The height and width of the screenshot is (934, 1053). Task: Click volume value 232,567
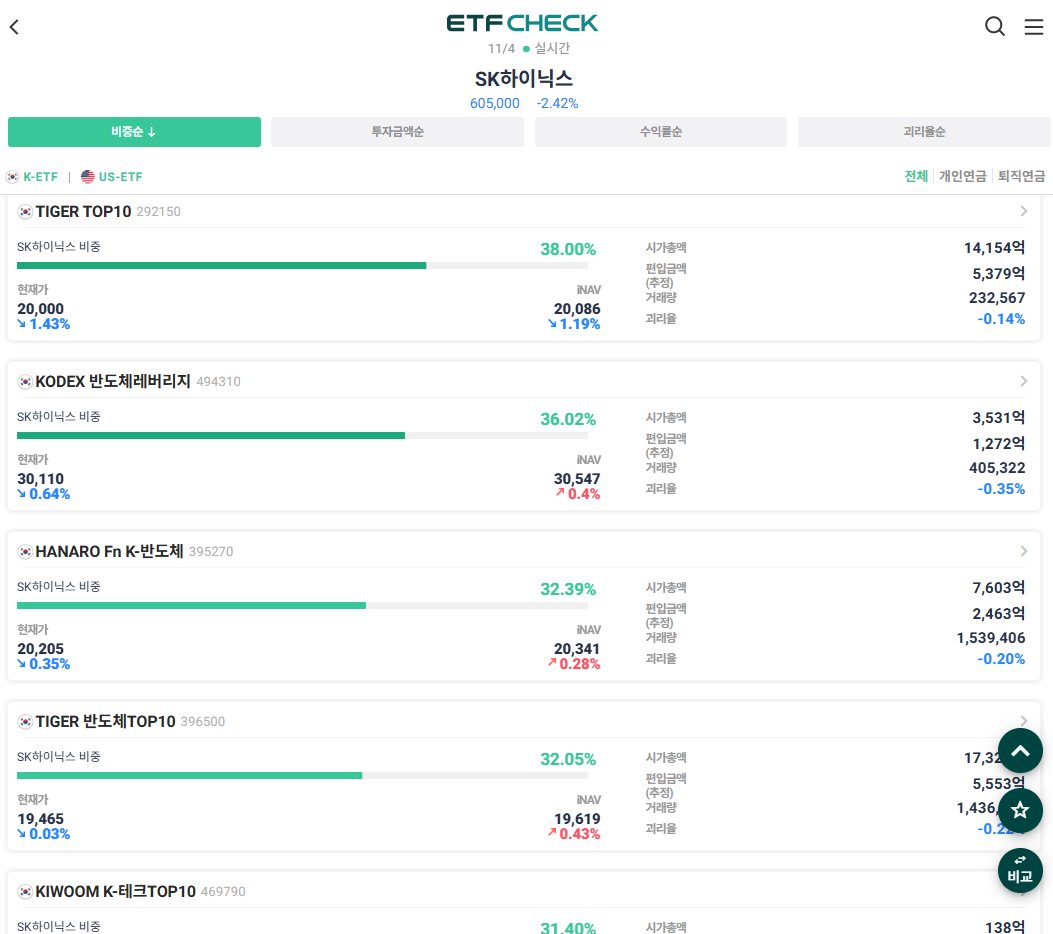(997, 298)
